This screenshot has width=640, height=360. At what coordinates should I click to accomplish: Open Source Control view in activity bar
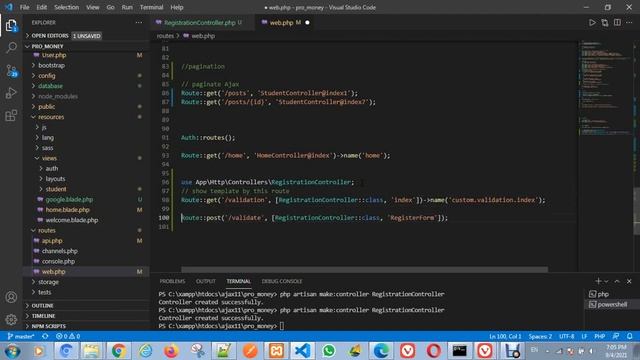pos(11,71)
